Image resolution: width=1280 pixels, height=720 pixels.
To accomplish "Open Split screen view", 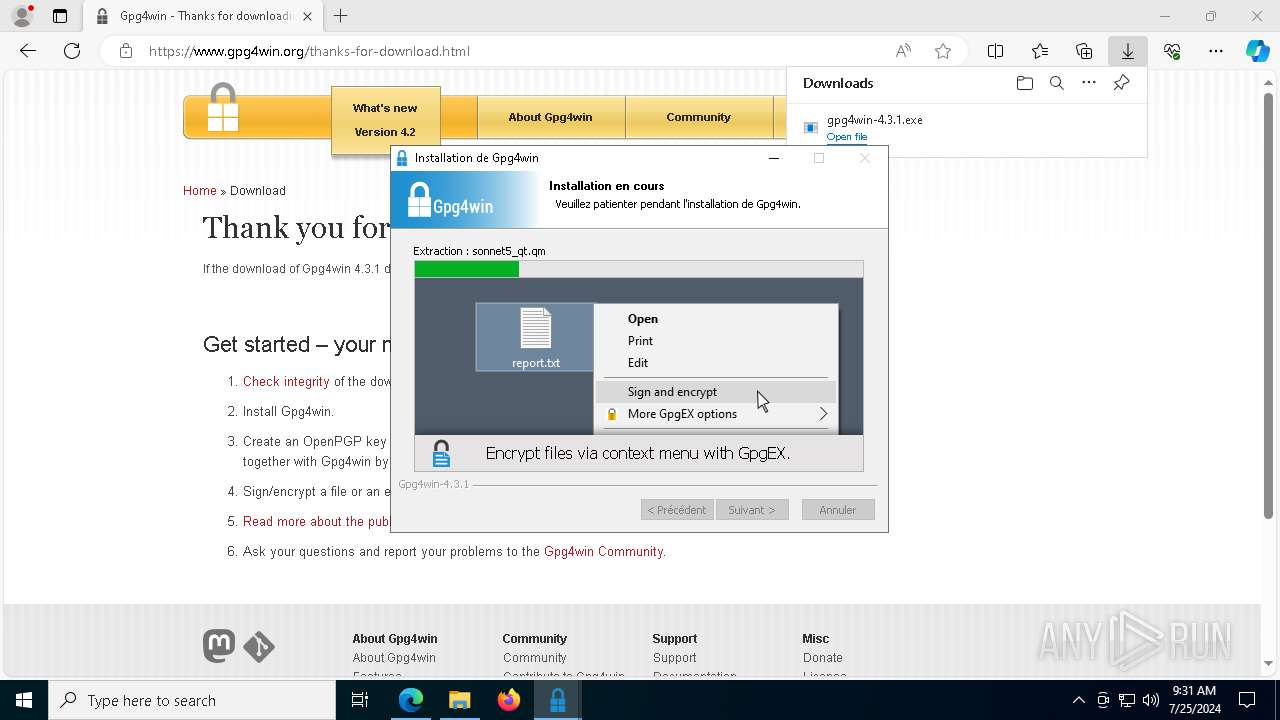I will (x=995, y=51).
